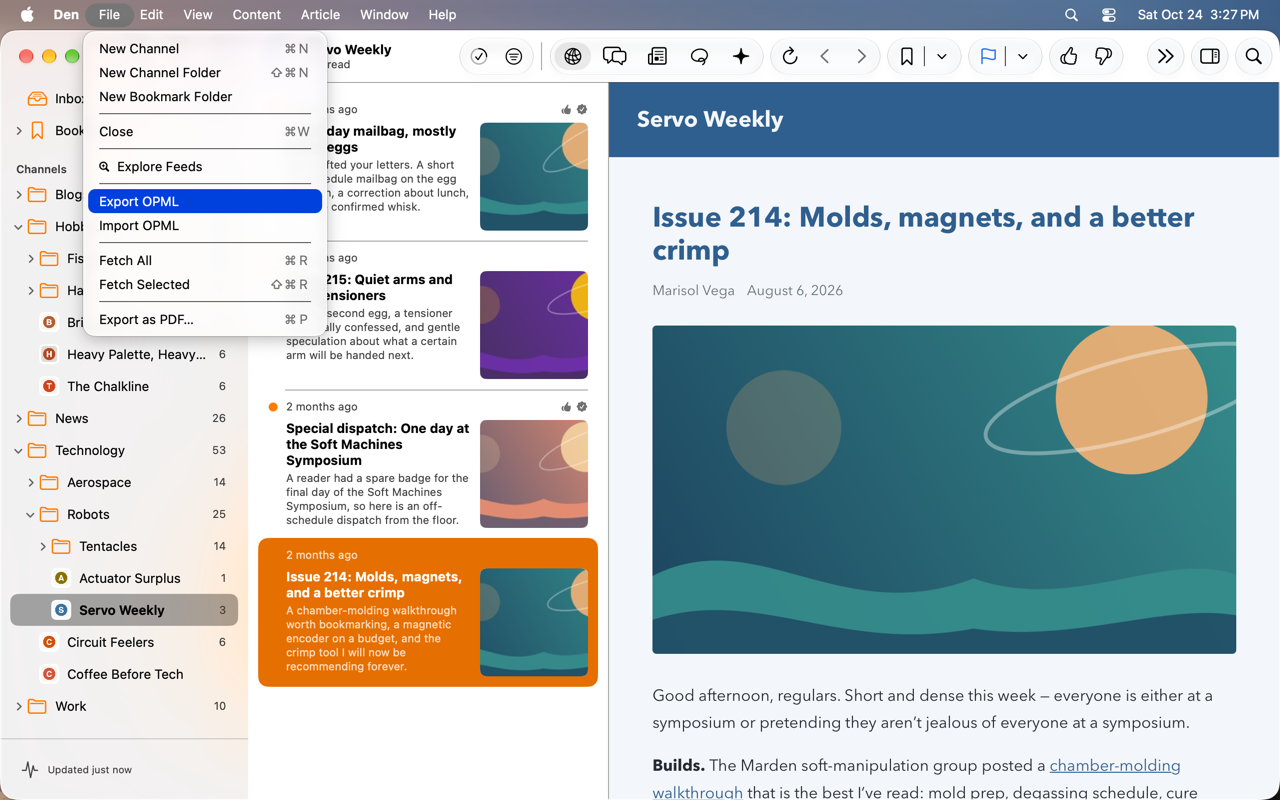Collapse the Technology folder chevron
1280x800 pixels.
[19, 451]
